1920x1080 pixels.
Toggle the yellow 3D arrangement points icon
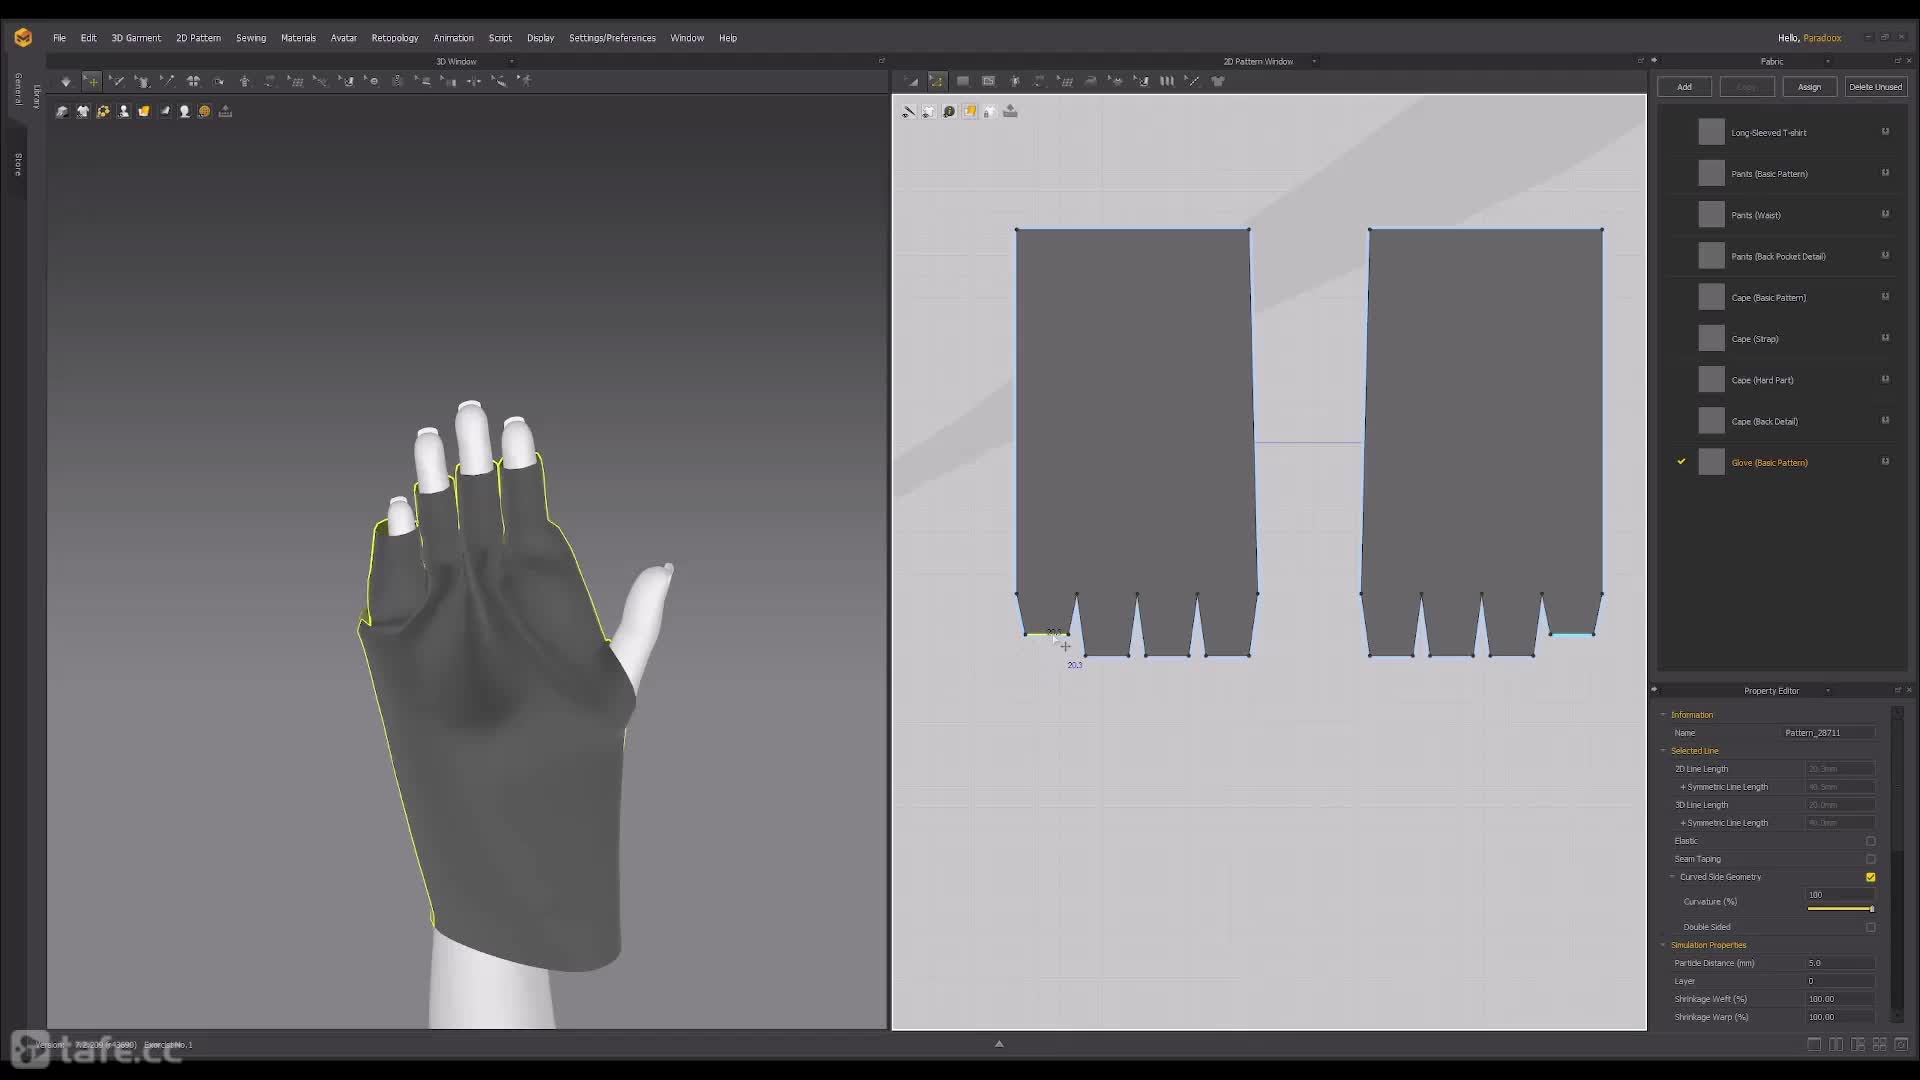pos(103,111)
